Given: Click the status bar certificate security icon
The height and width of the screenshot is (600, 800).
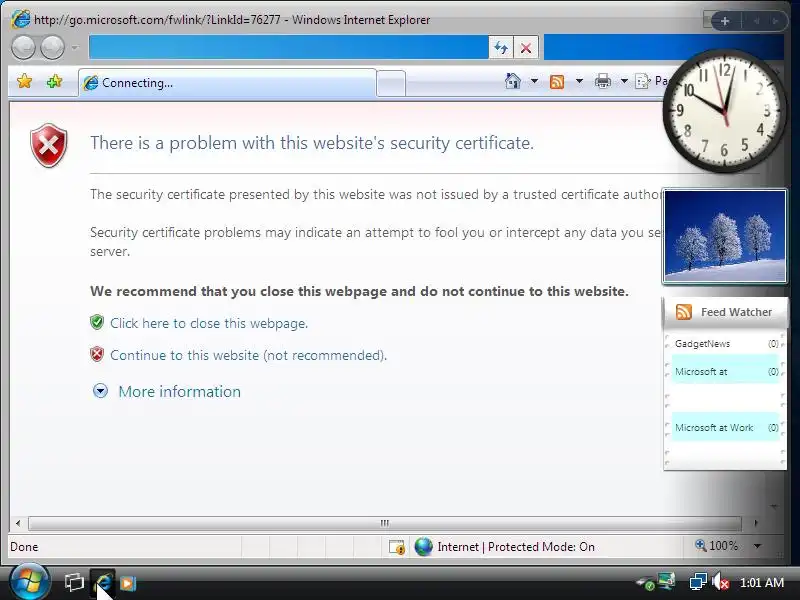Looking at the screenshot, I should [396, 547].
